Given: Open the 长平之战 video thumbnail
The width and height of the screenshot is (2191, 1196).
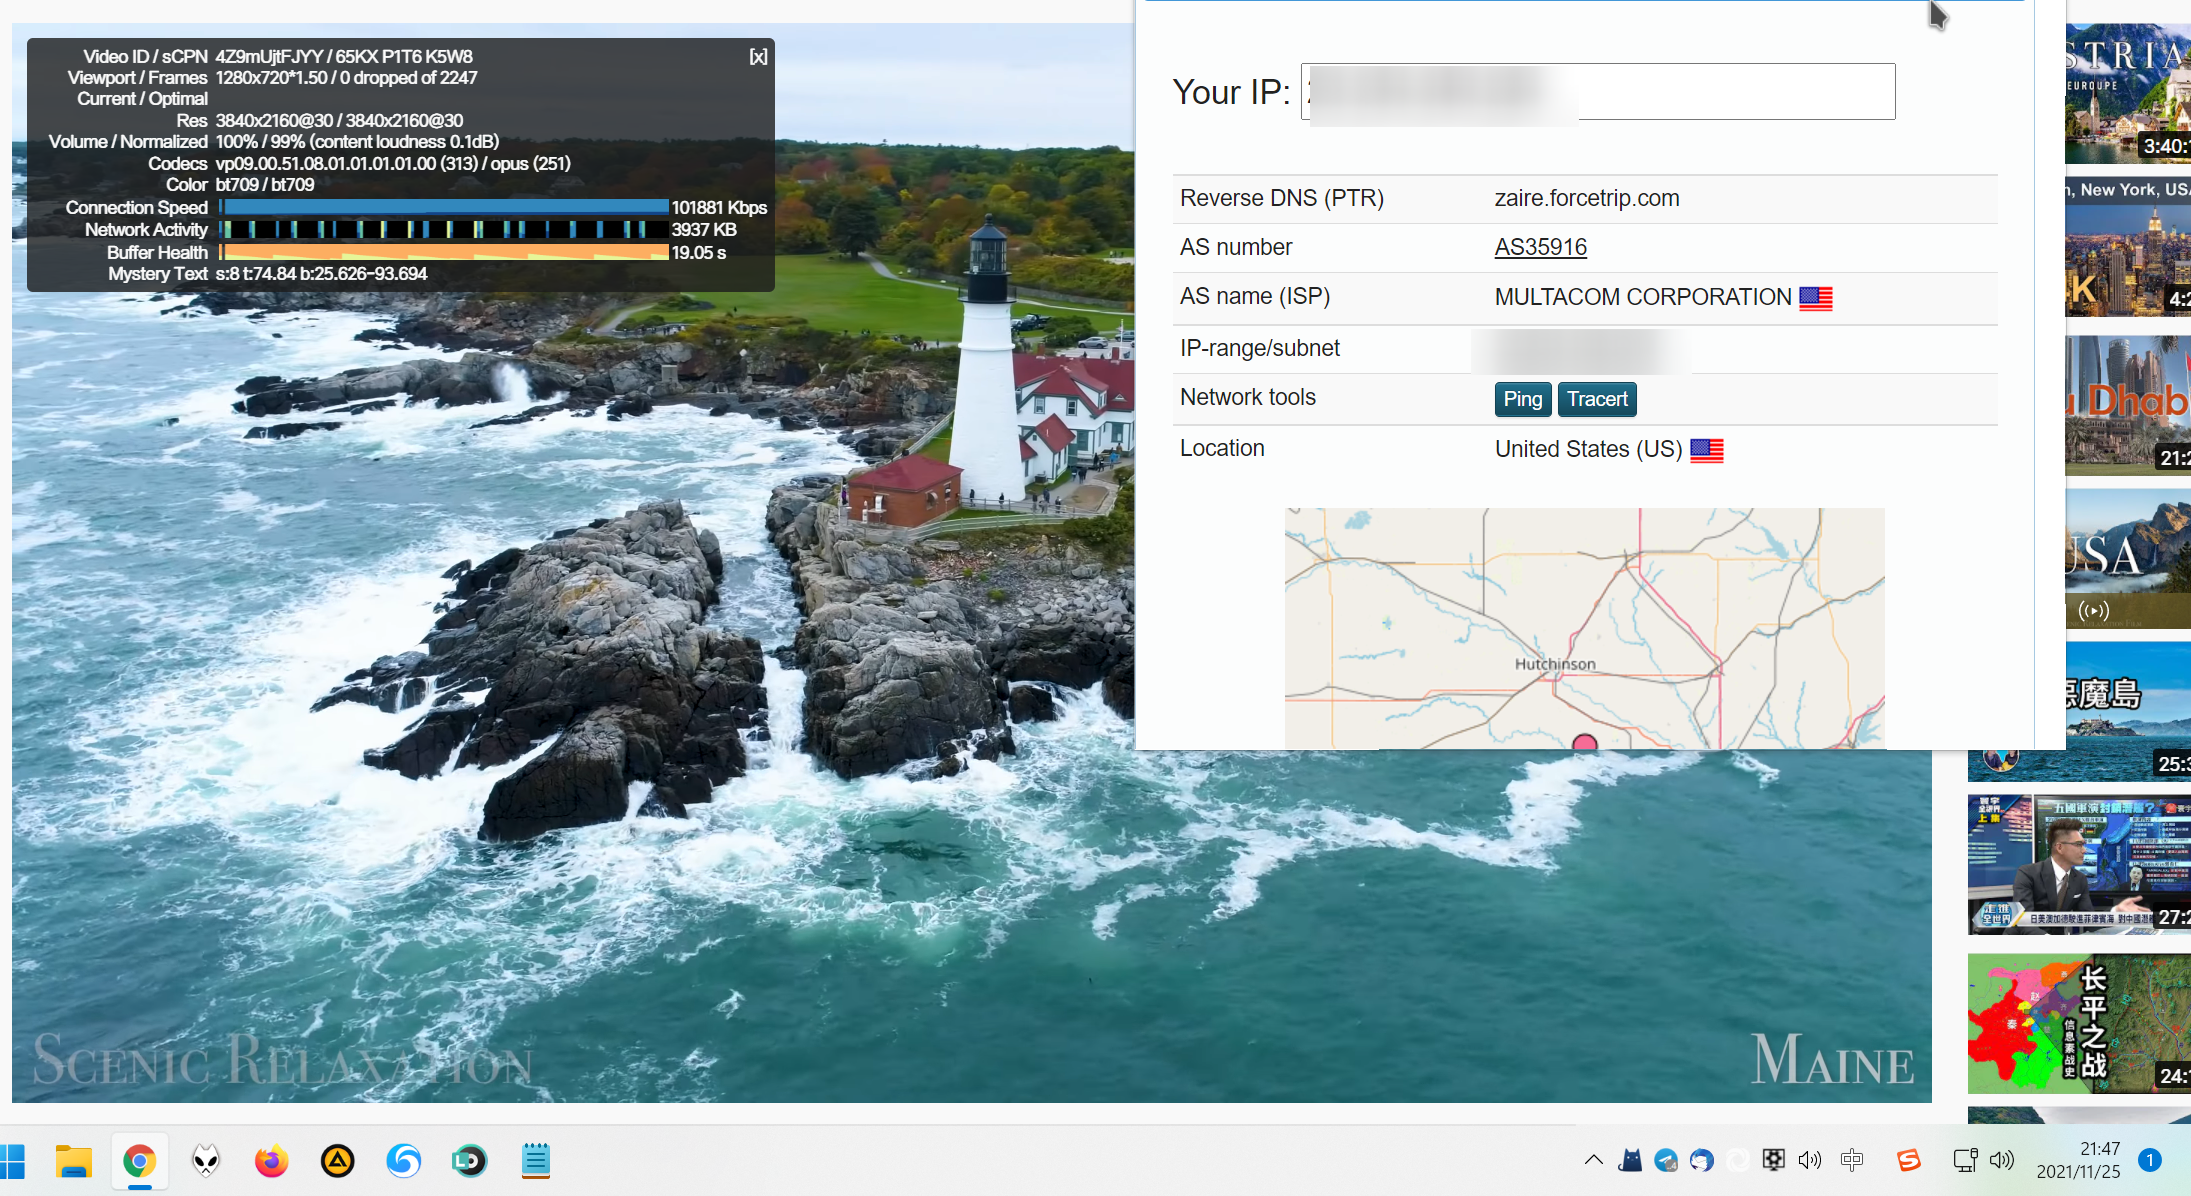Looking at the screenshot, I should 2080,1023.
